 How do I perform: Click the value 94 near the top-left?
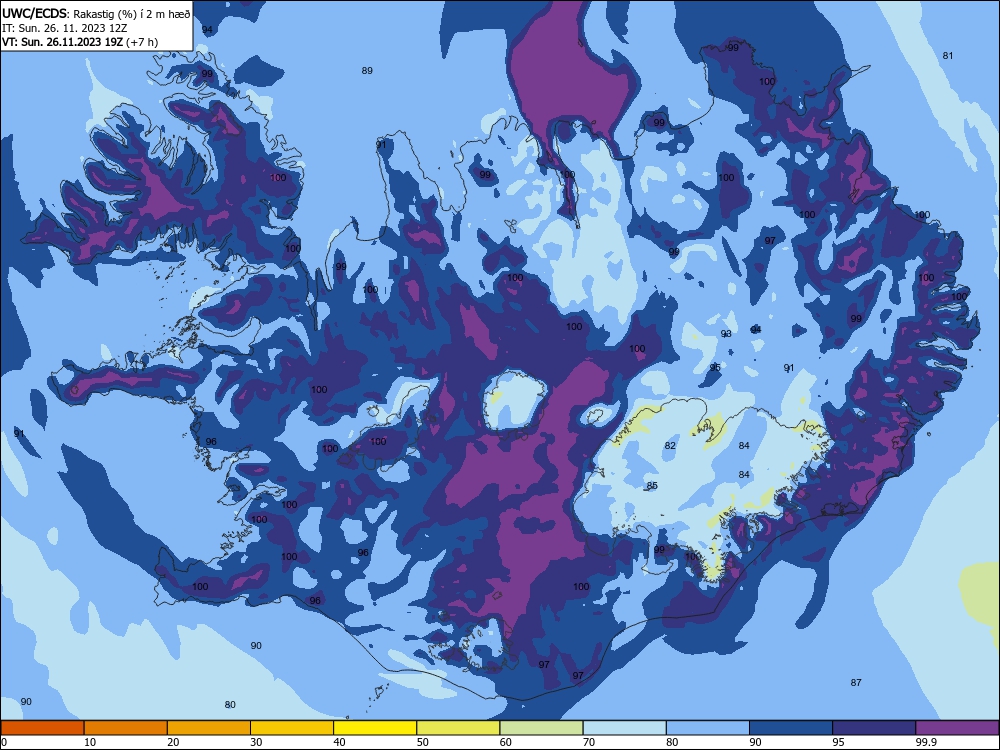coord(207,29)
